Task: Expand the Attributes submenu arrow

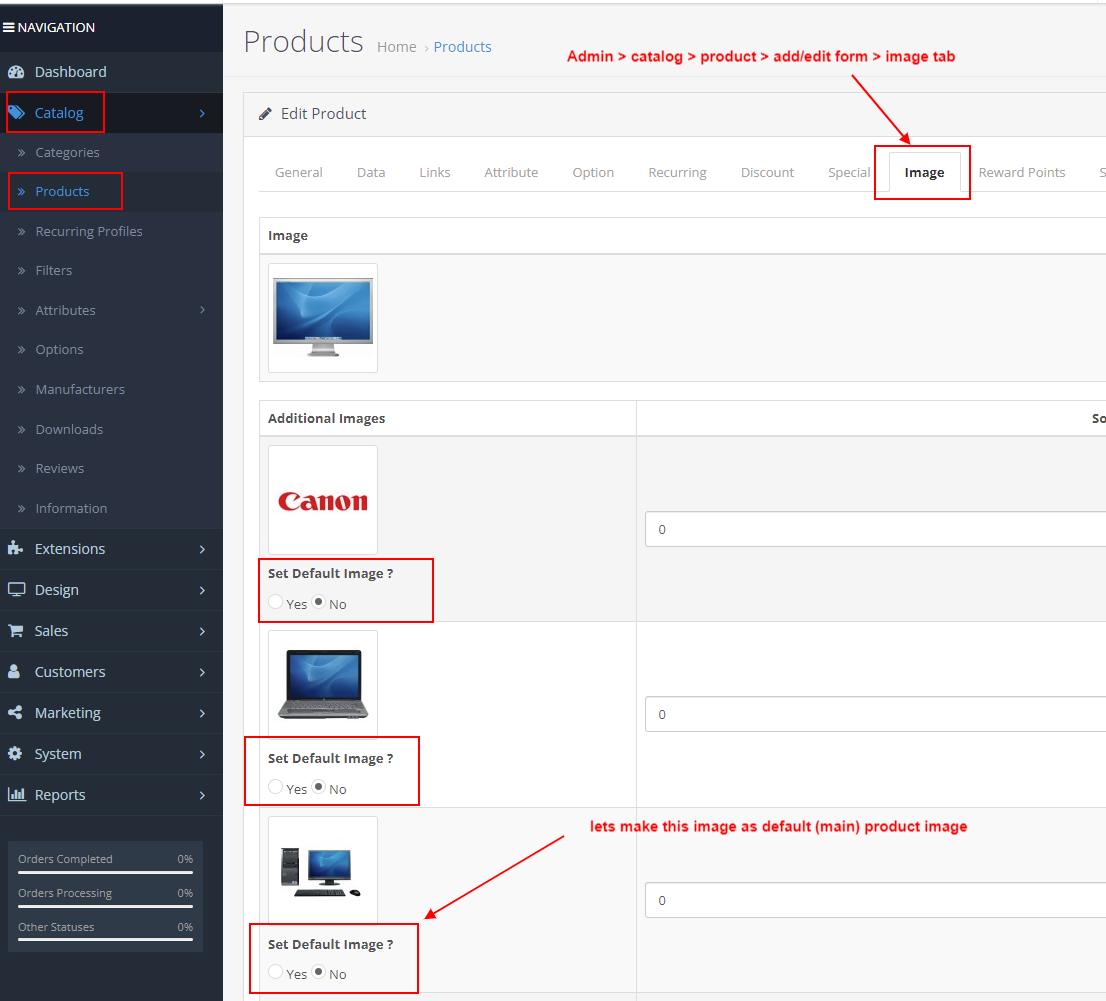Action: tap(202, 310)
